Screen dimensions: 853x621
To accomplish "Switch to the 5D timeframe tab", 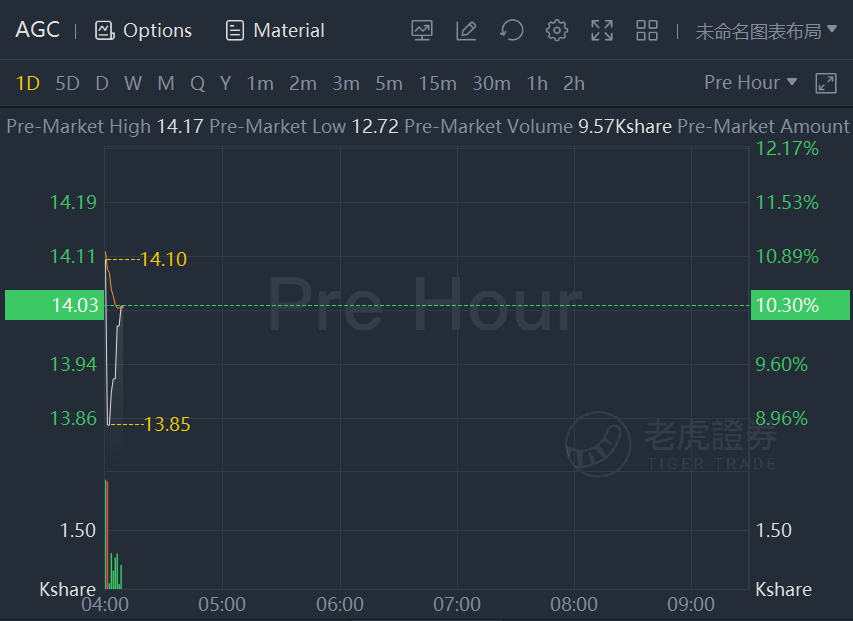I will click(67, 84).
